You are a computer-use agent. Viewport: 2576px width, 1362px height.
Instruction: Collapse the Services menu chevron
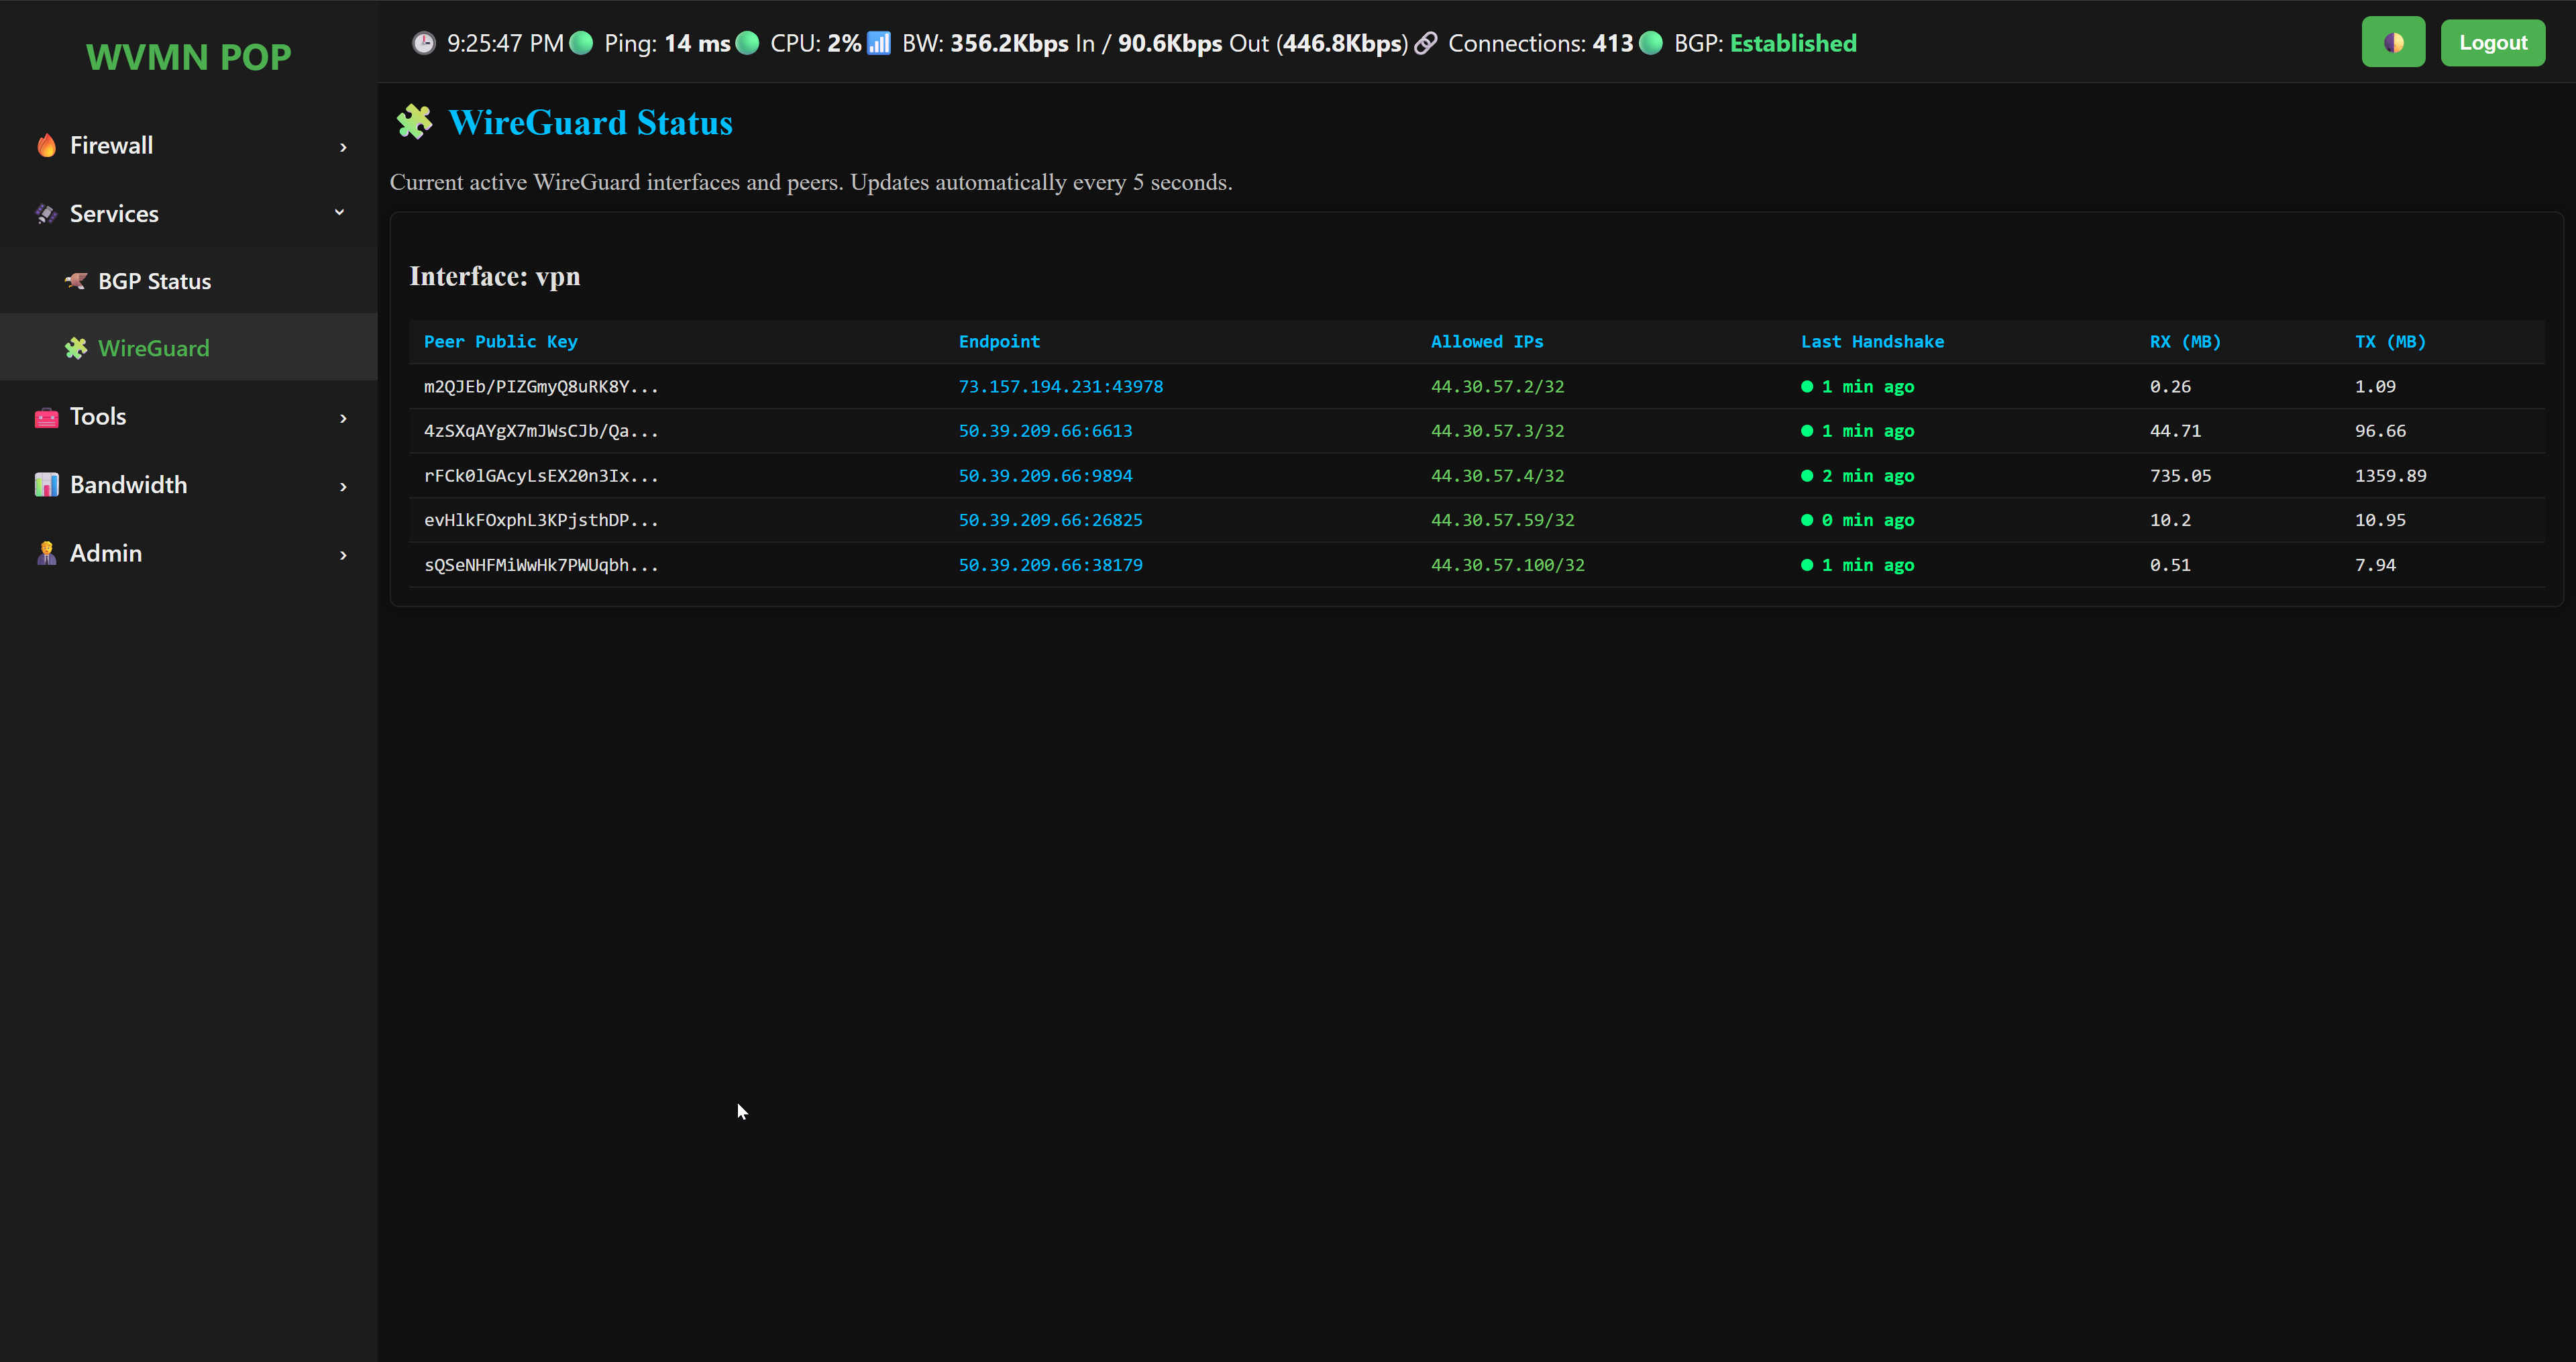pyautogui.click(x=339, y=212)
